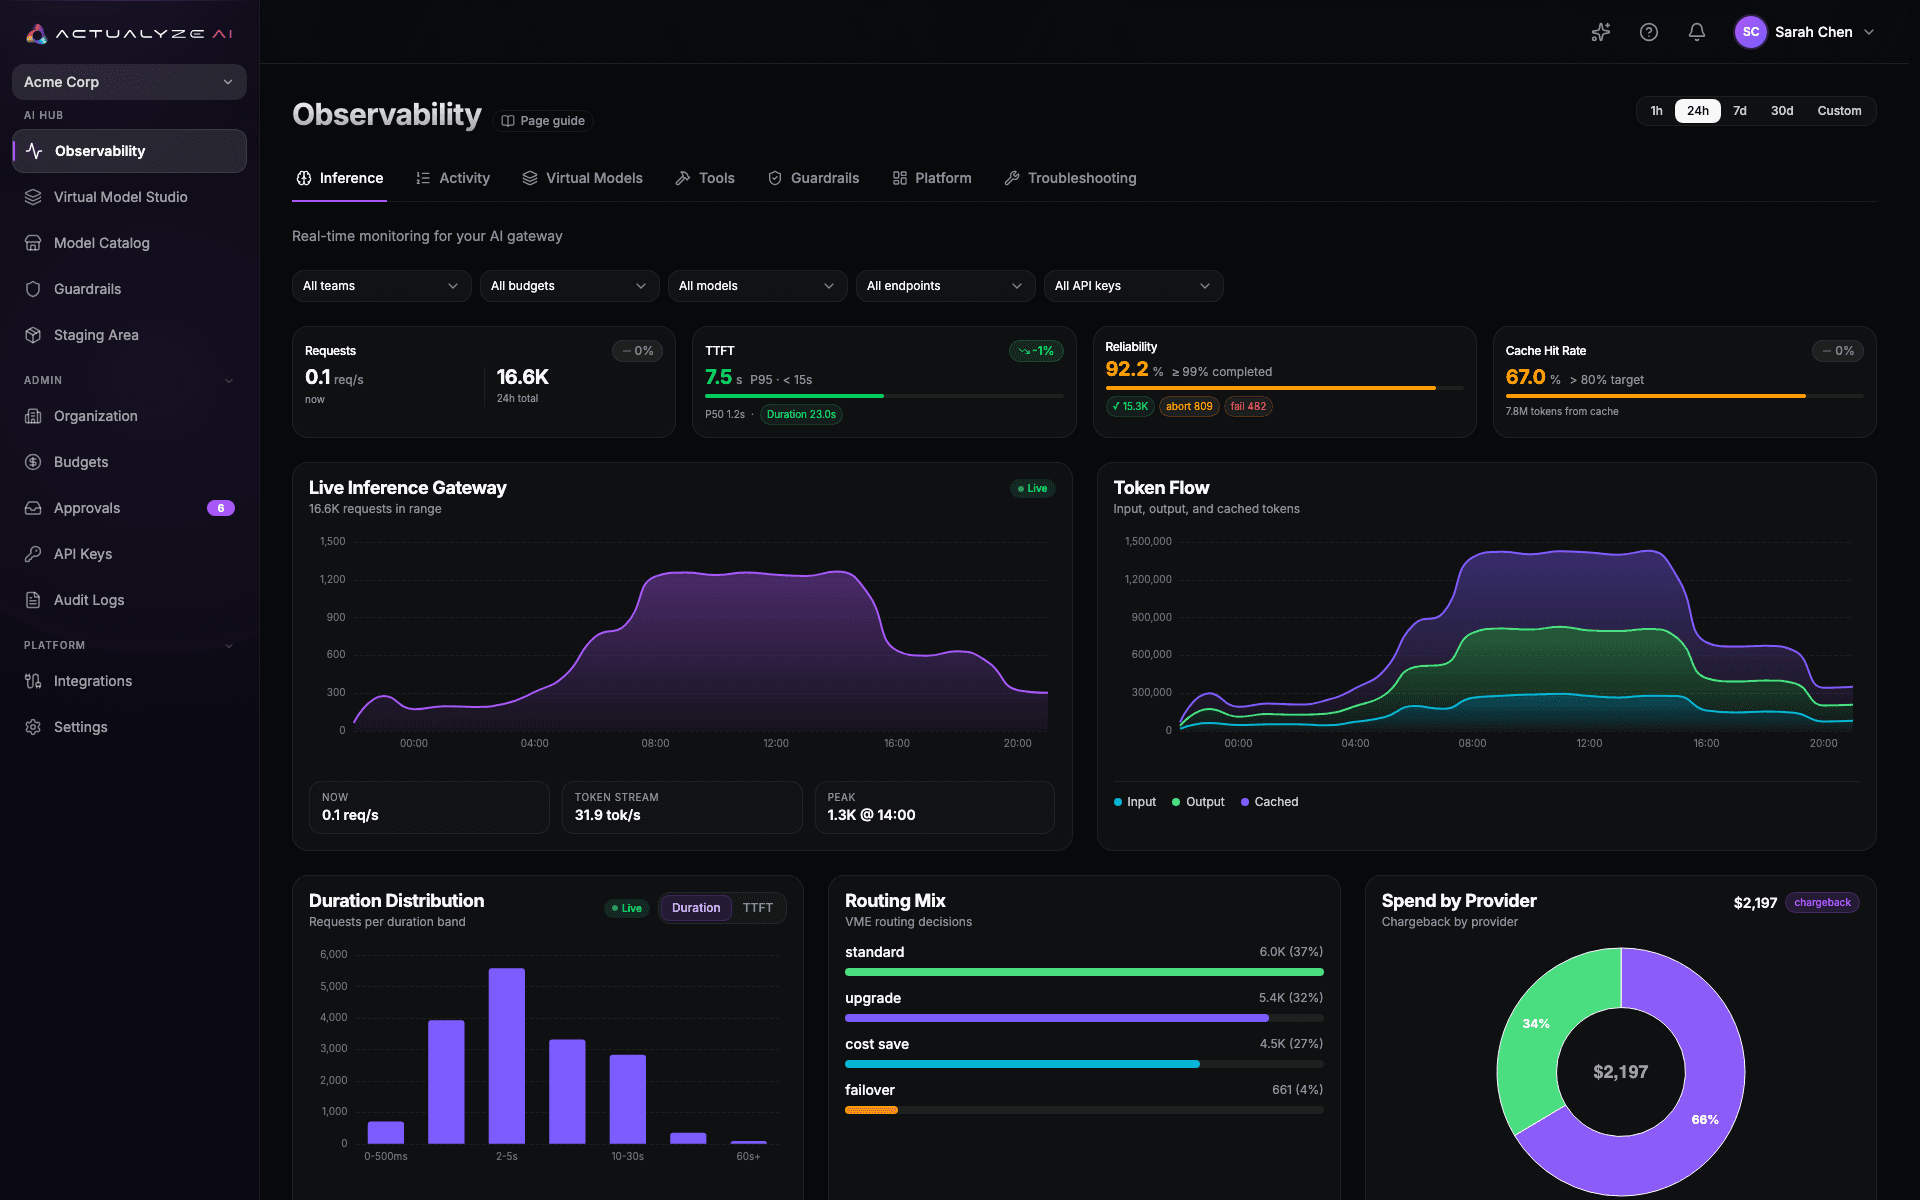Collapse the PLATFORM sidebar section
This screenshot has height=1200, width=1920.
tap(229, 646)
